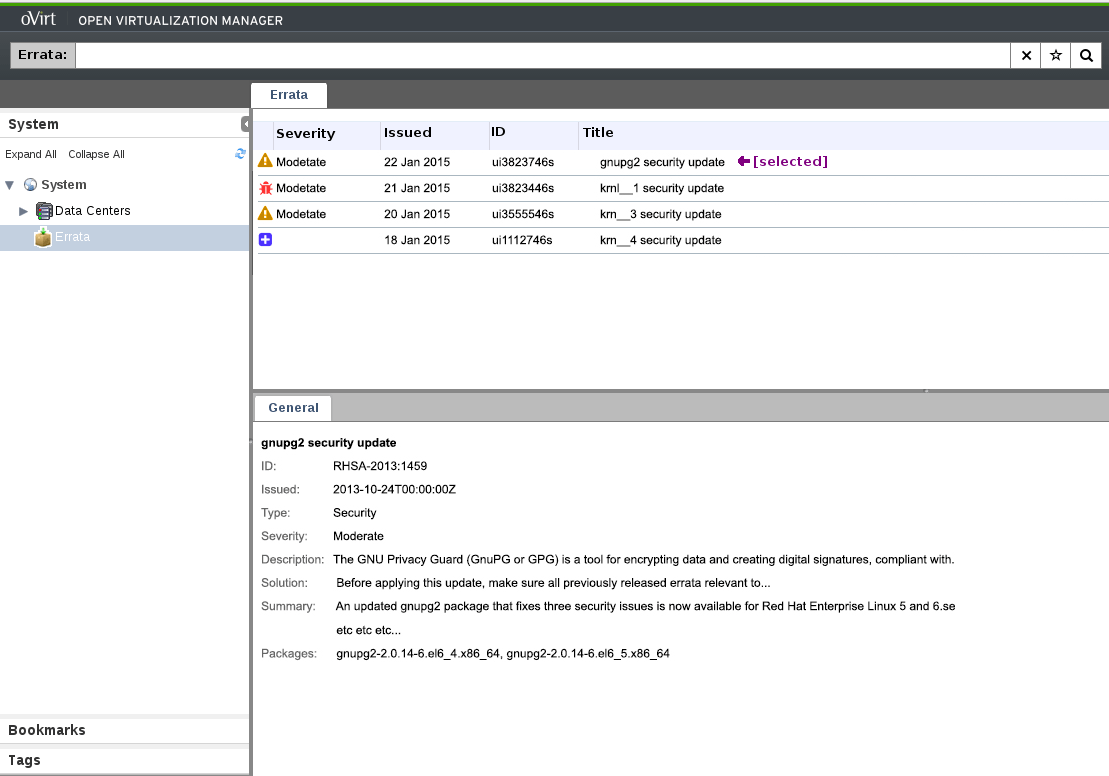Click the Collapse All link
1109x776 pixels.
(96, 154)
